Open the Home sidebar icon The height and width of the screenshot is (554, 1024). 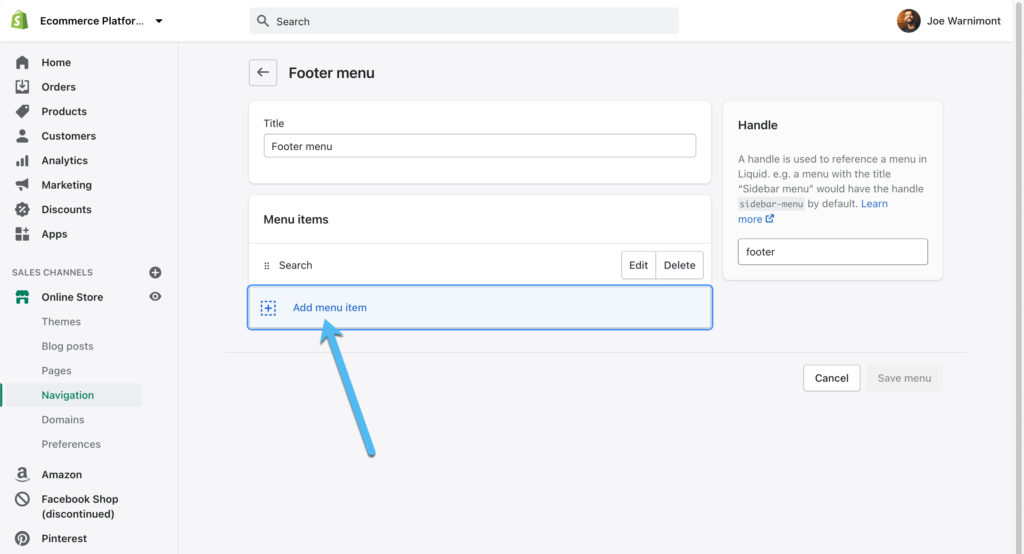tap(22, 62)
